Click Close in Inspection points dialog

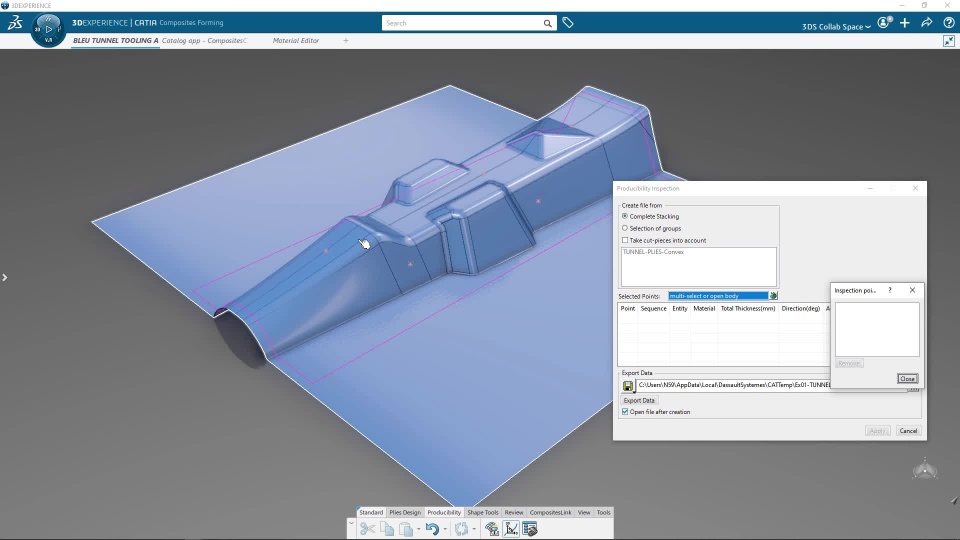click(x=907, y=379)
